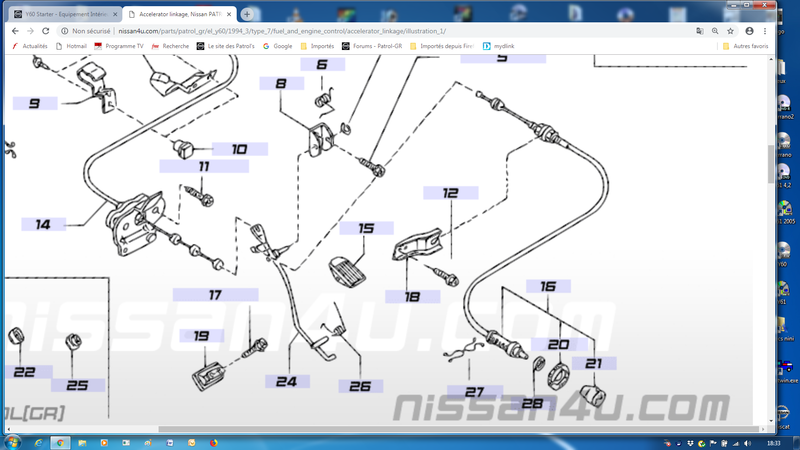Launch Firefox from the taskbar
Image resolution: width=800 pixels, height=450 pixels.
pyautogui.click(x=214, y=443)
